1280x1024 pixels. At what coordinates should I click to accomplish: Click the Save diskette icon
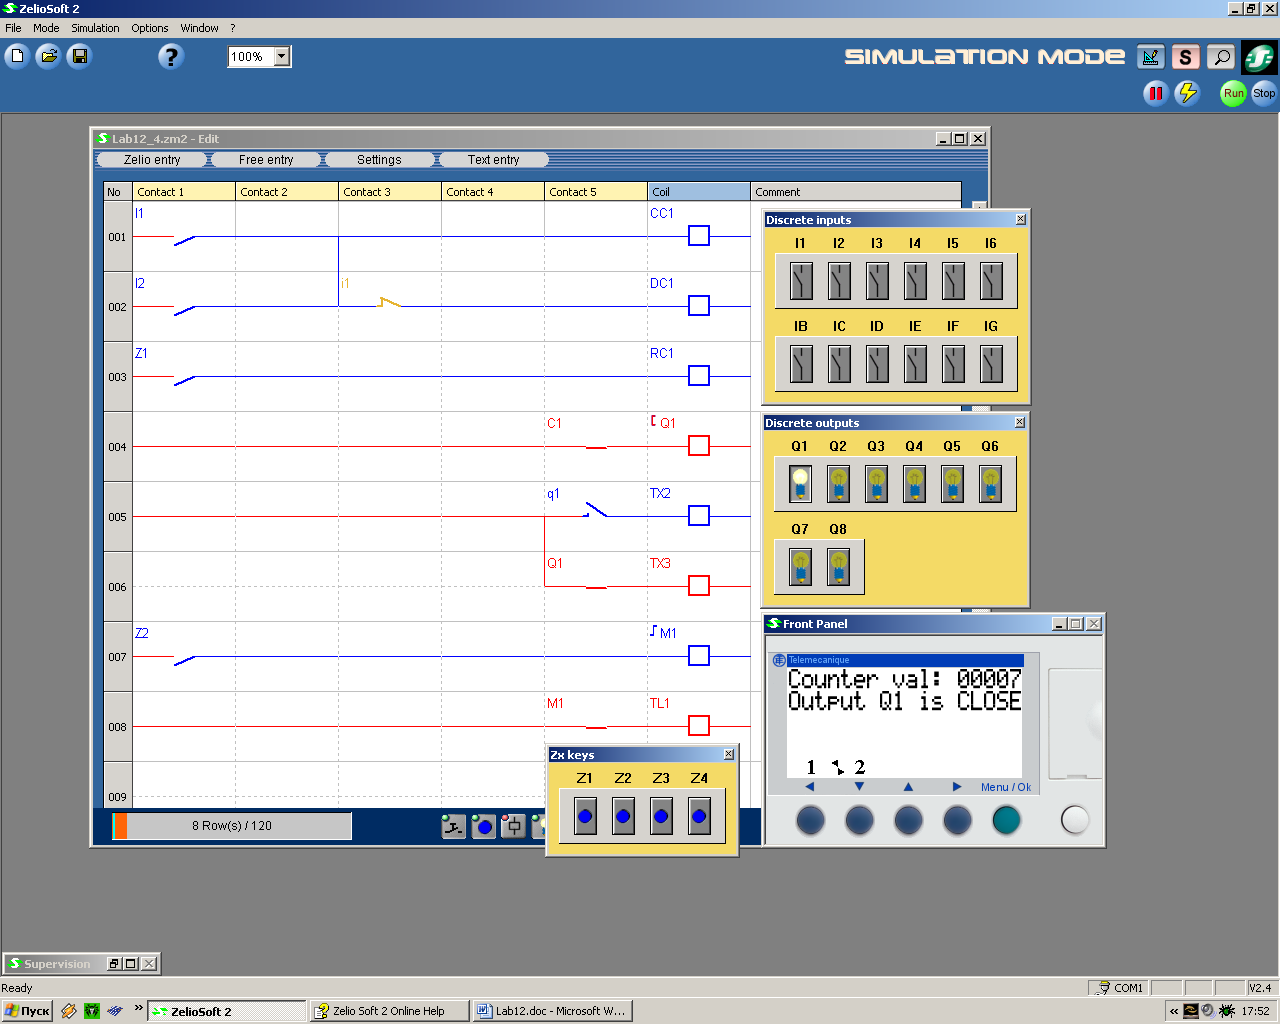(79, 56)
